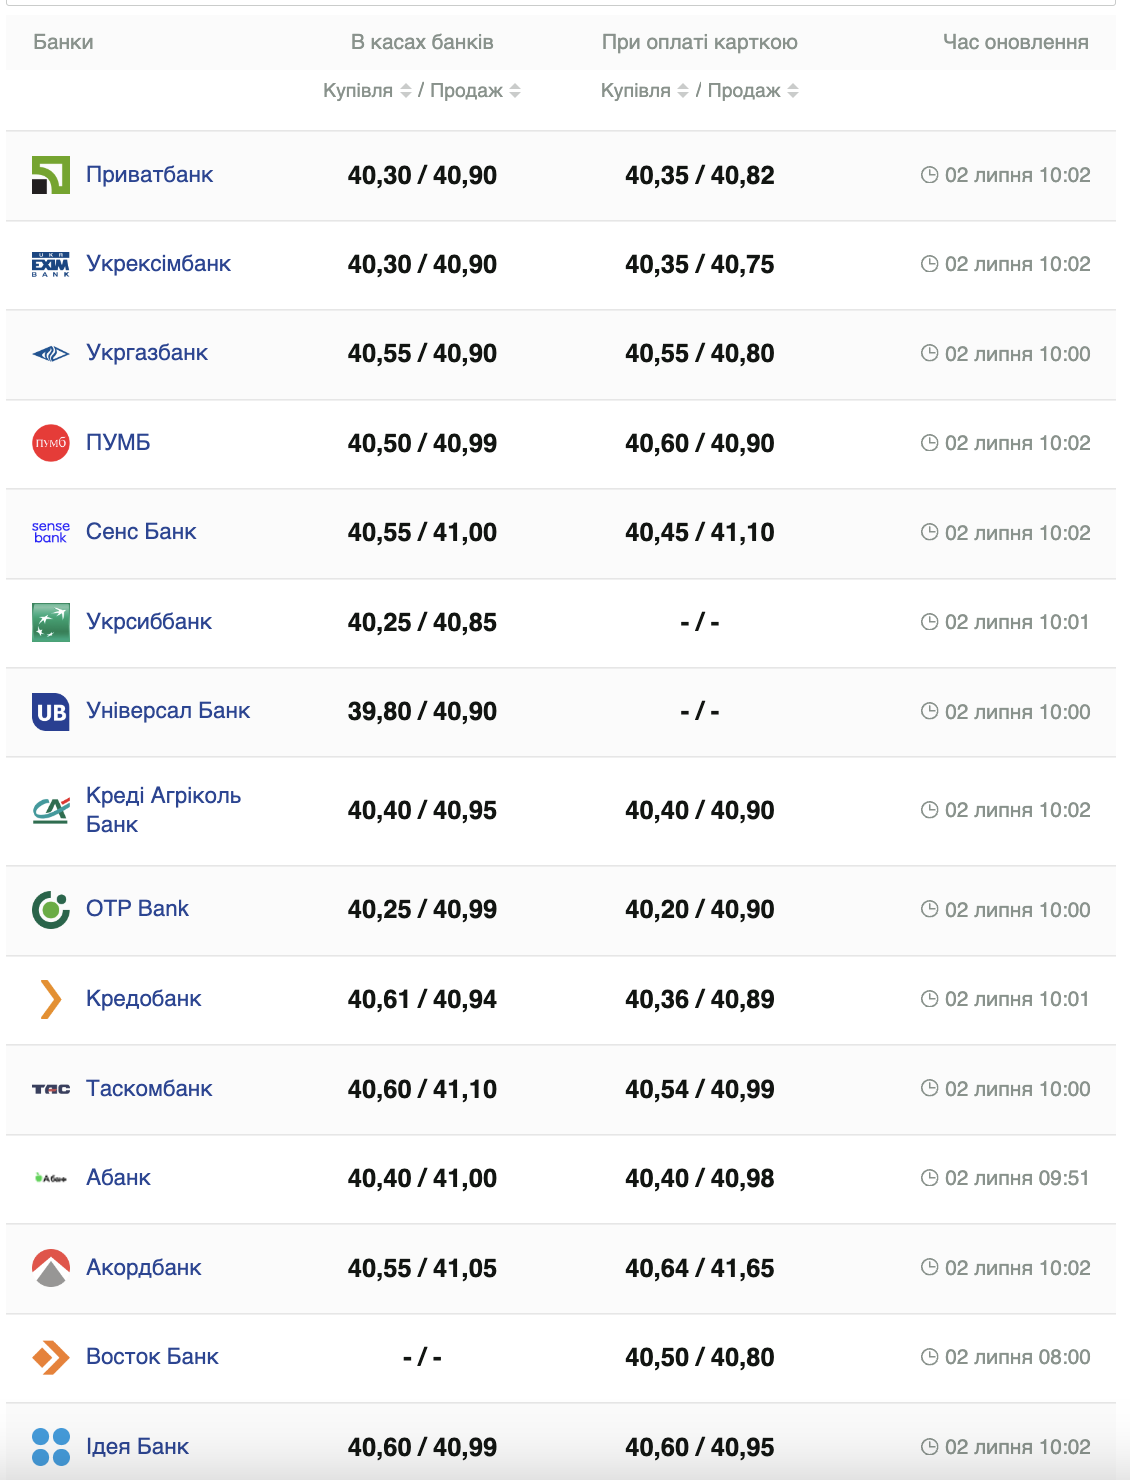Screen dimensions: 1130x1480
Task: Open the Укргазбанк bank link
Action: pos(147,353)
